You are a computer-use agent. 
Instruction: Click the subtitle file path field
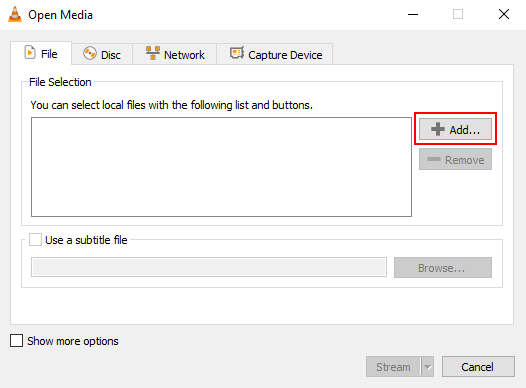209,267
